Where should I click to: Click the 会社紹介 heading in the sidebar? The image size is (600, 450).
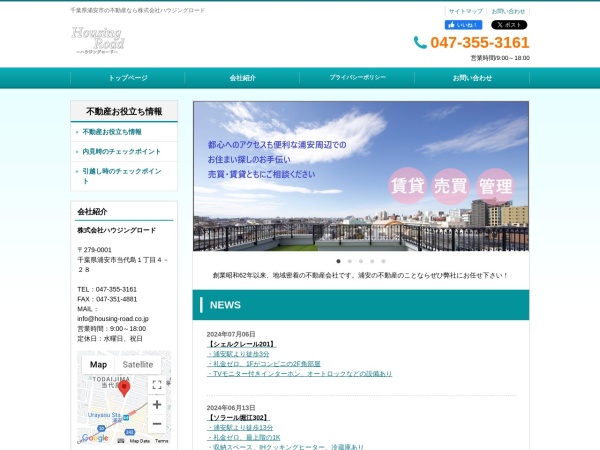pyautogui.click(x=92, y=212)
